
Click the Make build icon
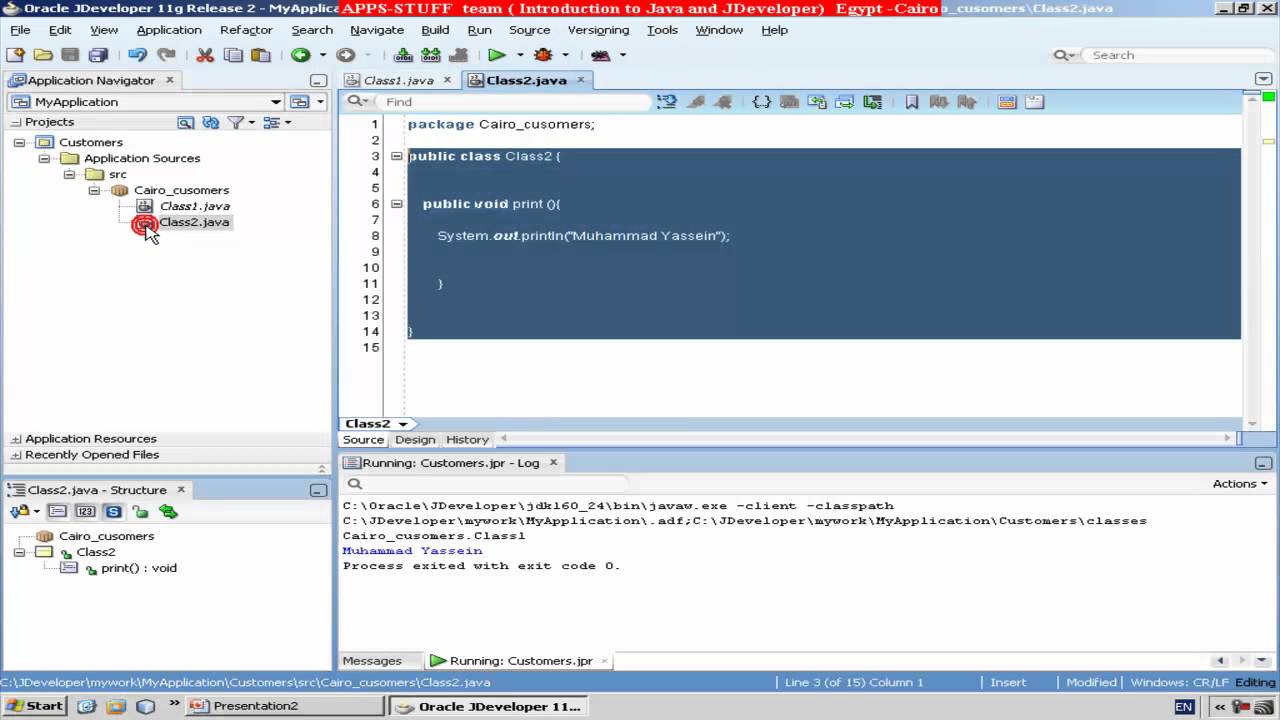[403, 55]
